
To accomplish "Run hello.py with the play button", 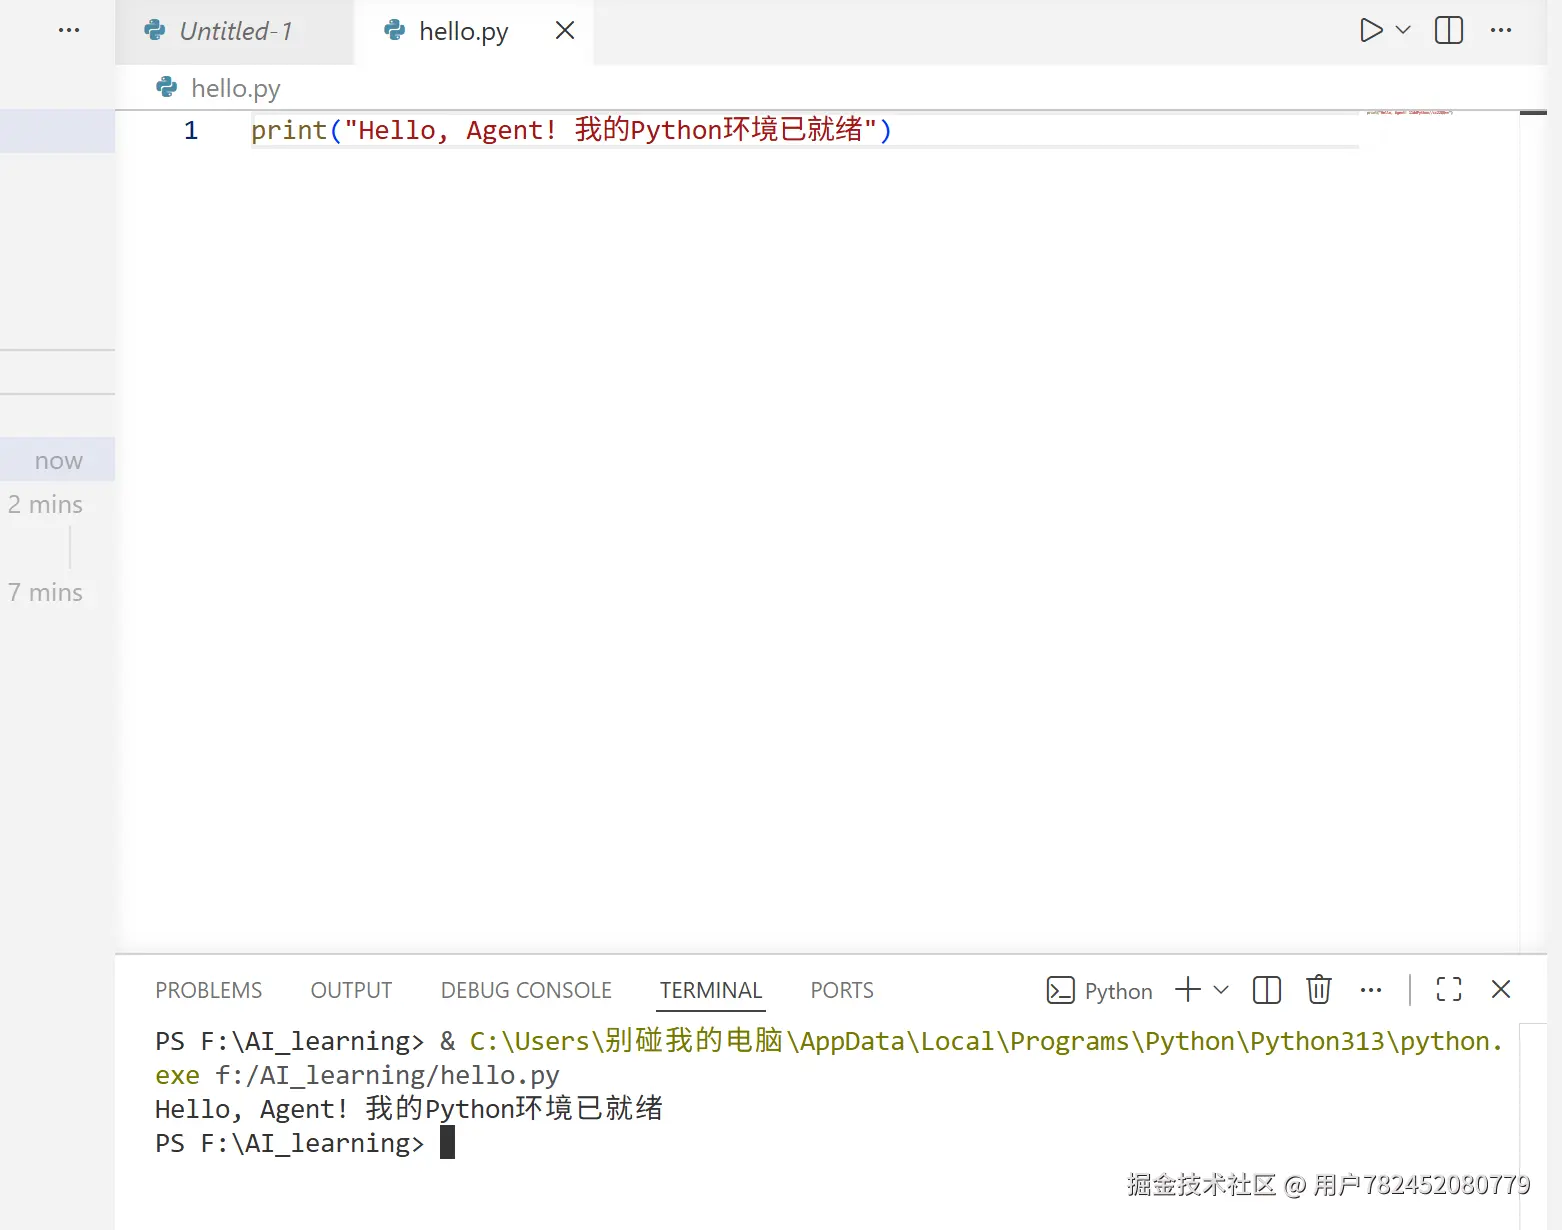I will 1371,30.
